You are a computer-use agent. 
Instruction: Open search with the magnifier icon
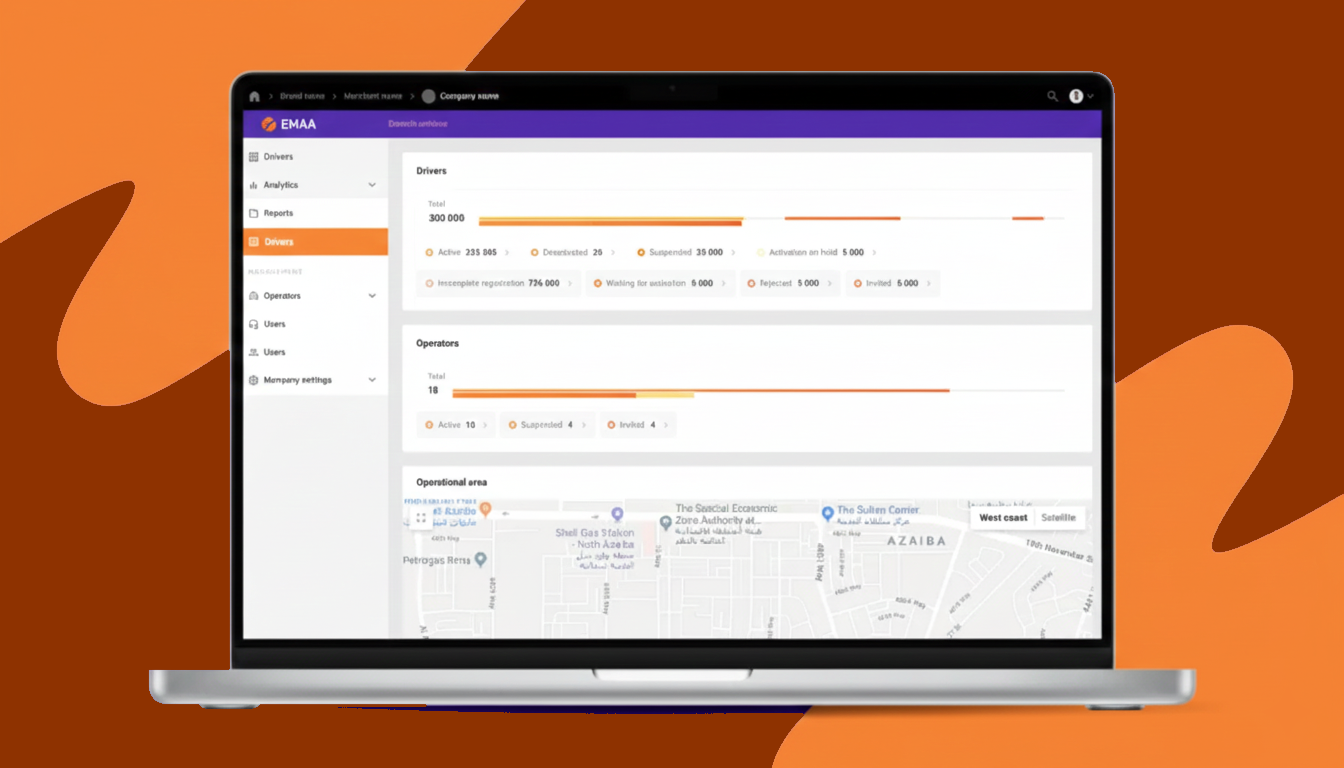pyautogui.click(x=1052, y=96)
